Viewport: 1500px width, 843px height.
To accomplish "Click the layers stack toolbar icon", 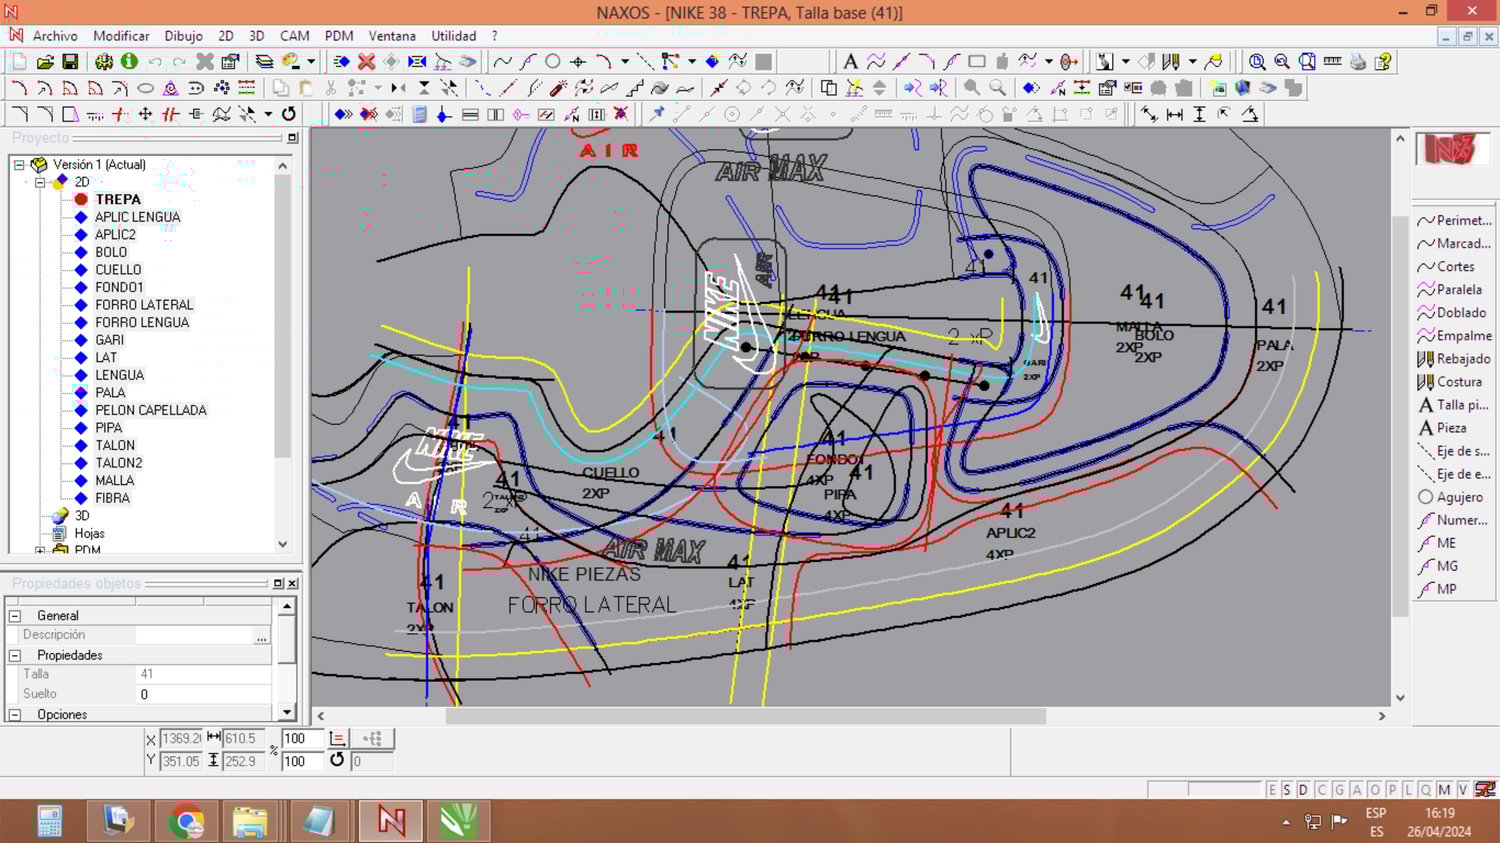I will 264,62.
